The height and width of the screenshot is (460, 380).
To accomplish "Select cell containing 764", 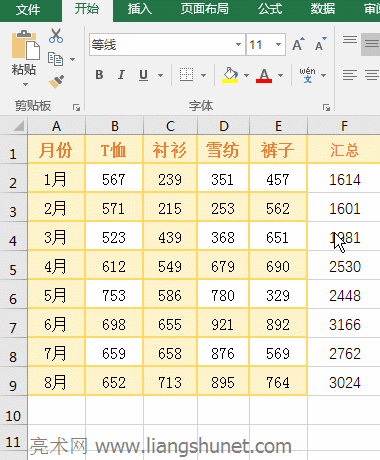I will coord(278,382).
